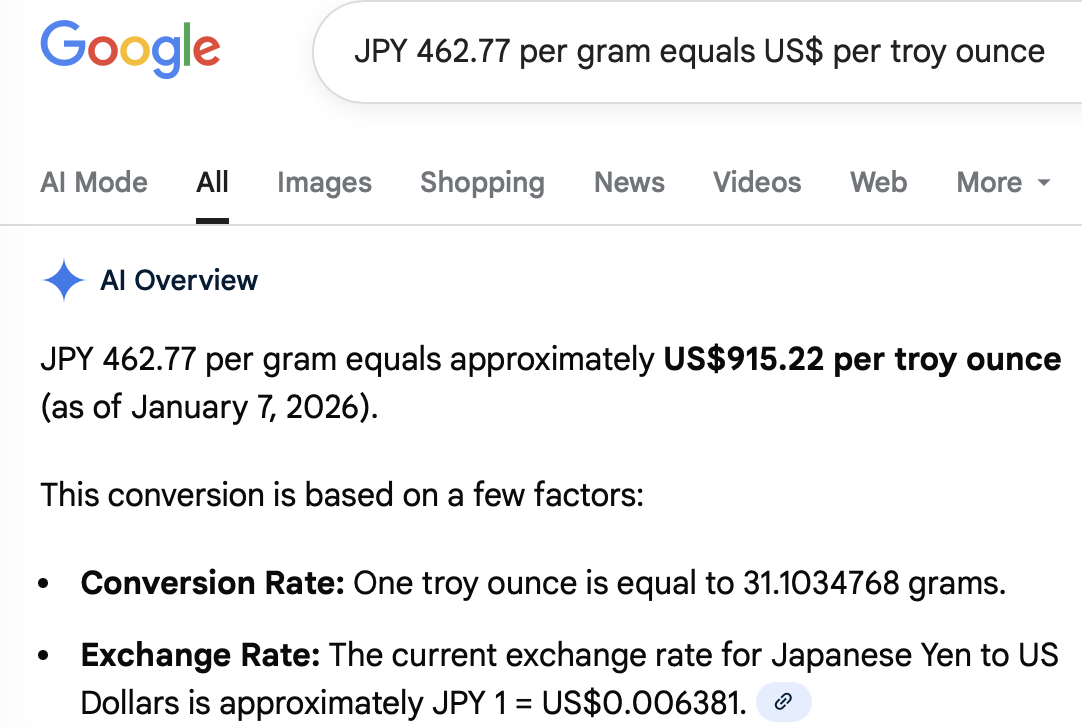Click the bold Exchange Rate label
Image resolution: width=1082 pixels, height=728 pixels.
[200, 656]
